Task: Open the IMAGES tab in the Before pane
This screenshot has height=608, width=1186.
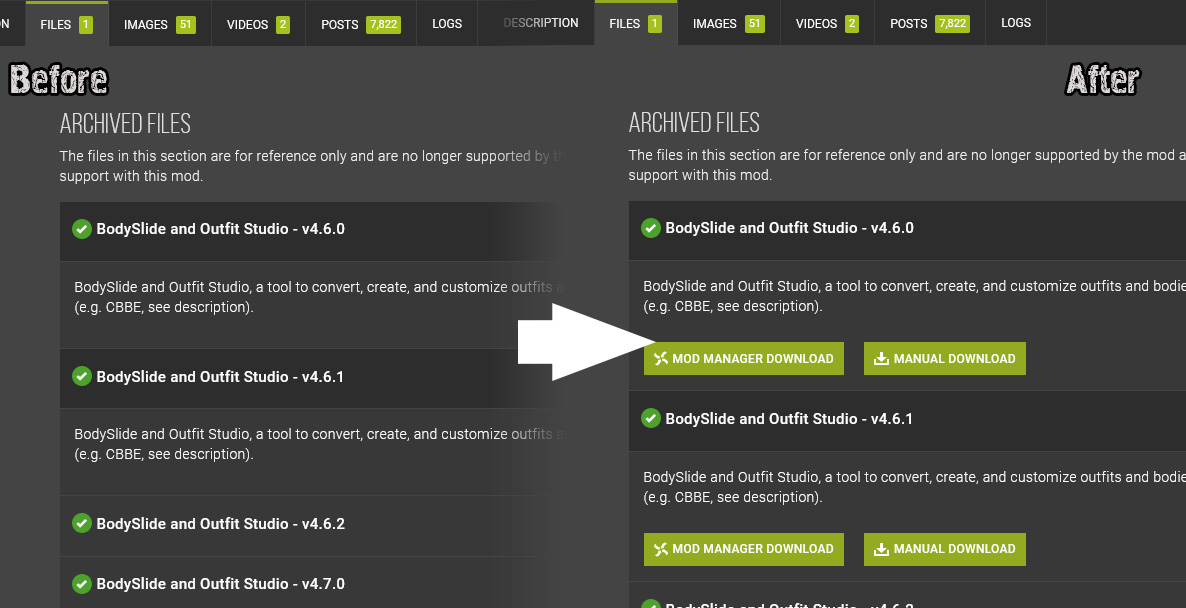Action: pos(160,24)
